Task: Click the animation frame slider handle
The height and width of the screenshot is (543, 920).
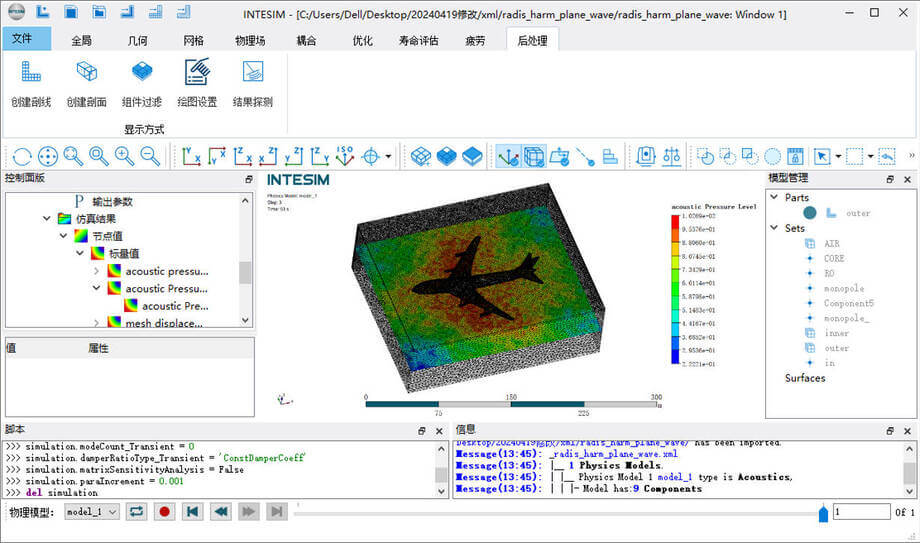Action: 823,513
